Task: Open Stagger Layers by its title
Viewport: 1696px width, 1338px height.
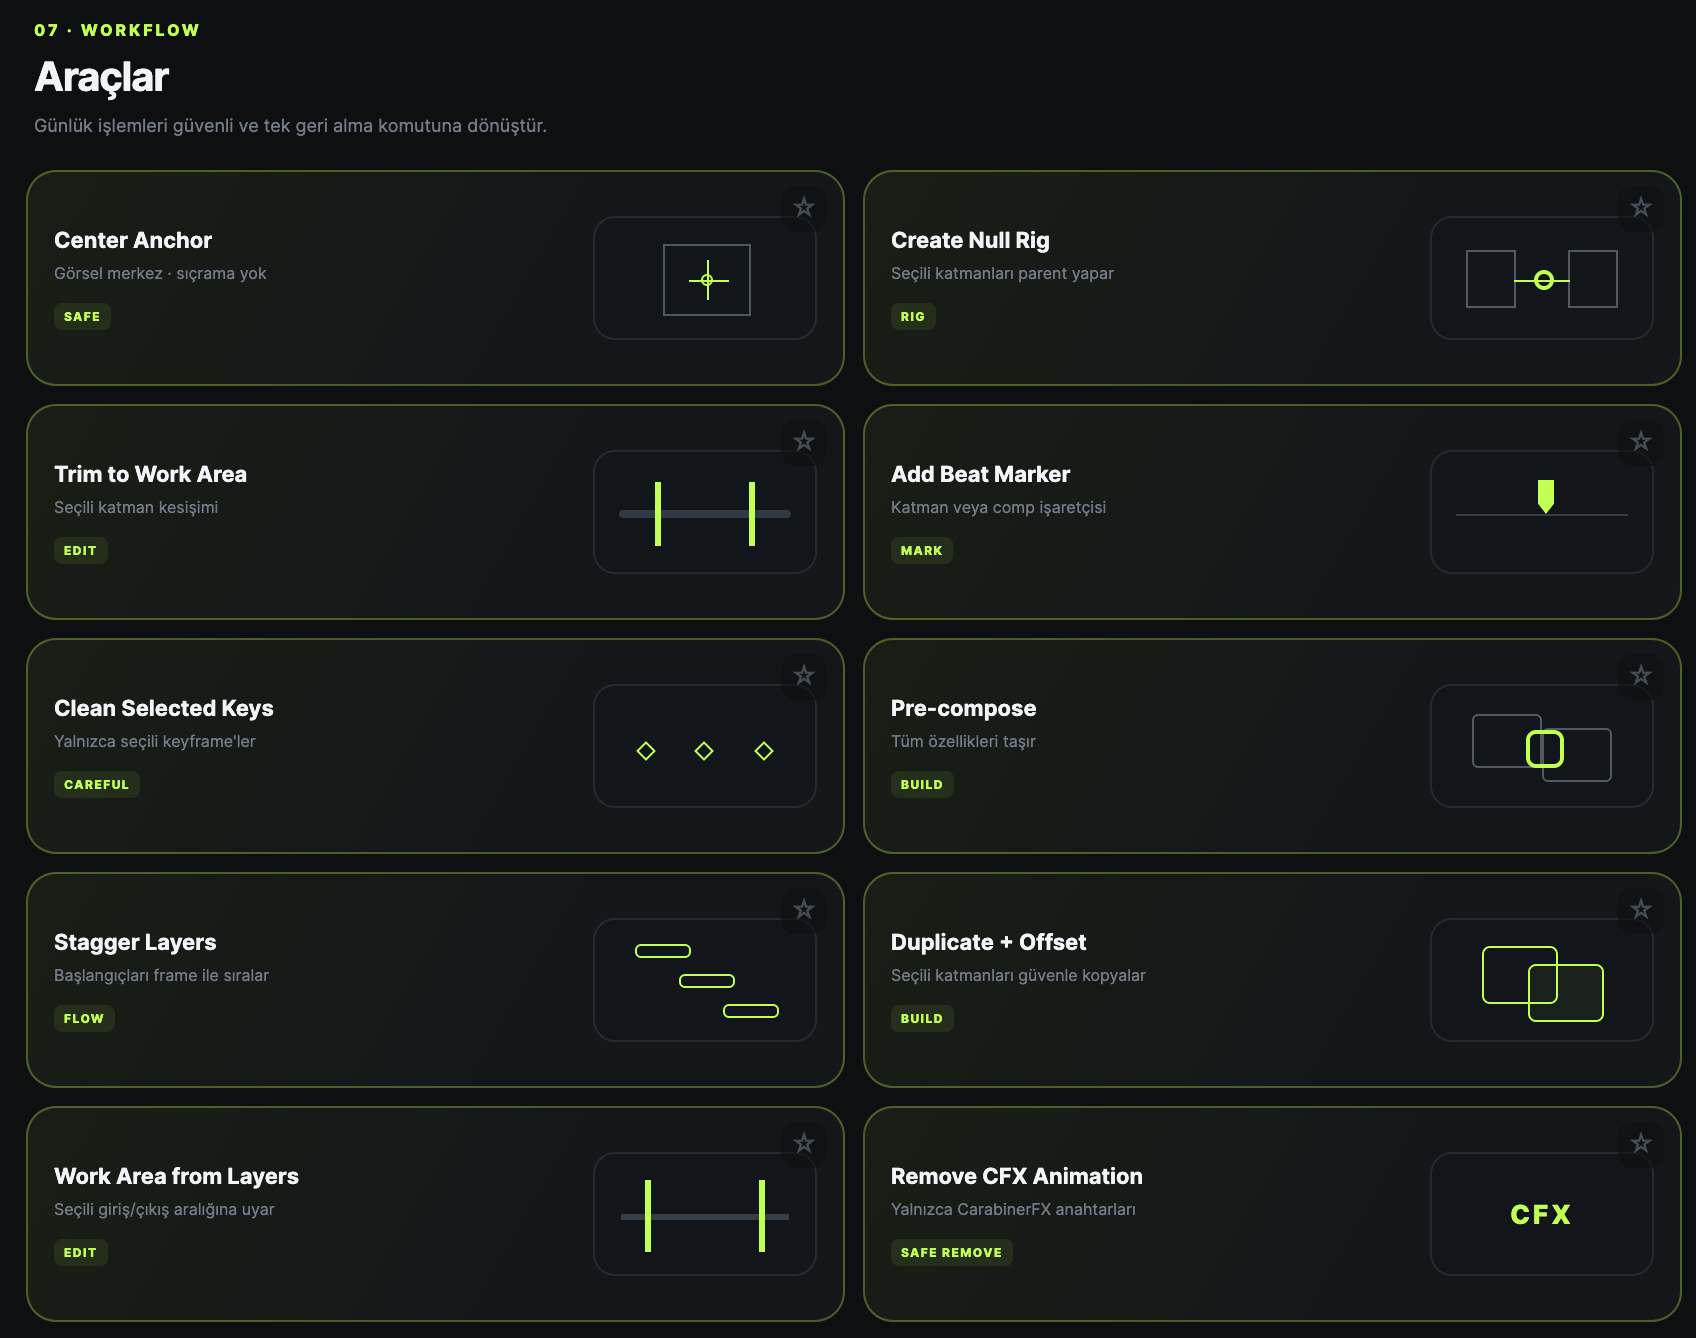Action: 135,942
